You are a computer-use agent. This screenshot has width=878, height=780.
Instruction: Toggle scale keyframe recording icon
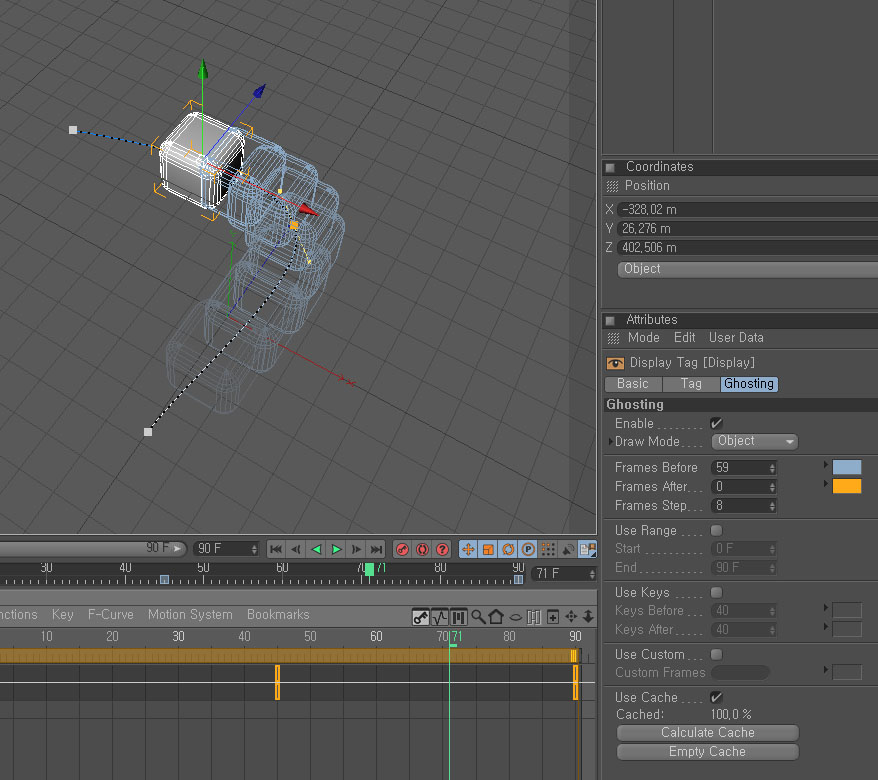pos(488,549)
